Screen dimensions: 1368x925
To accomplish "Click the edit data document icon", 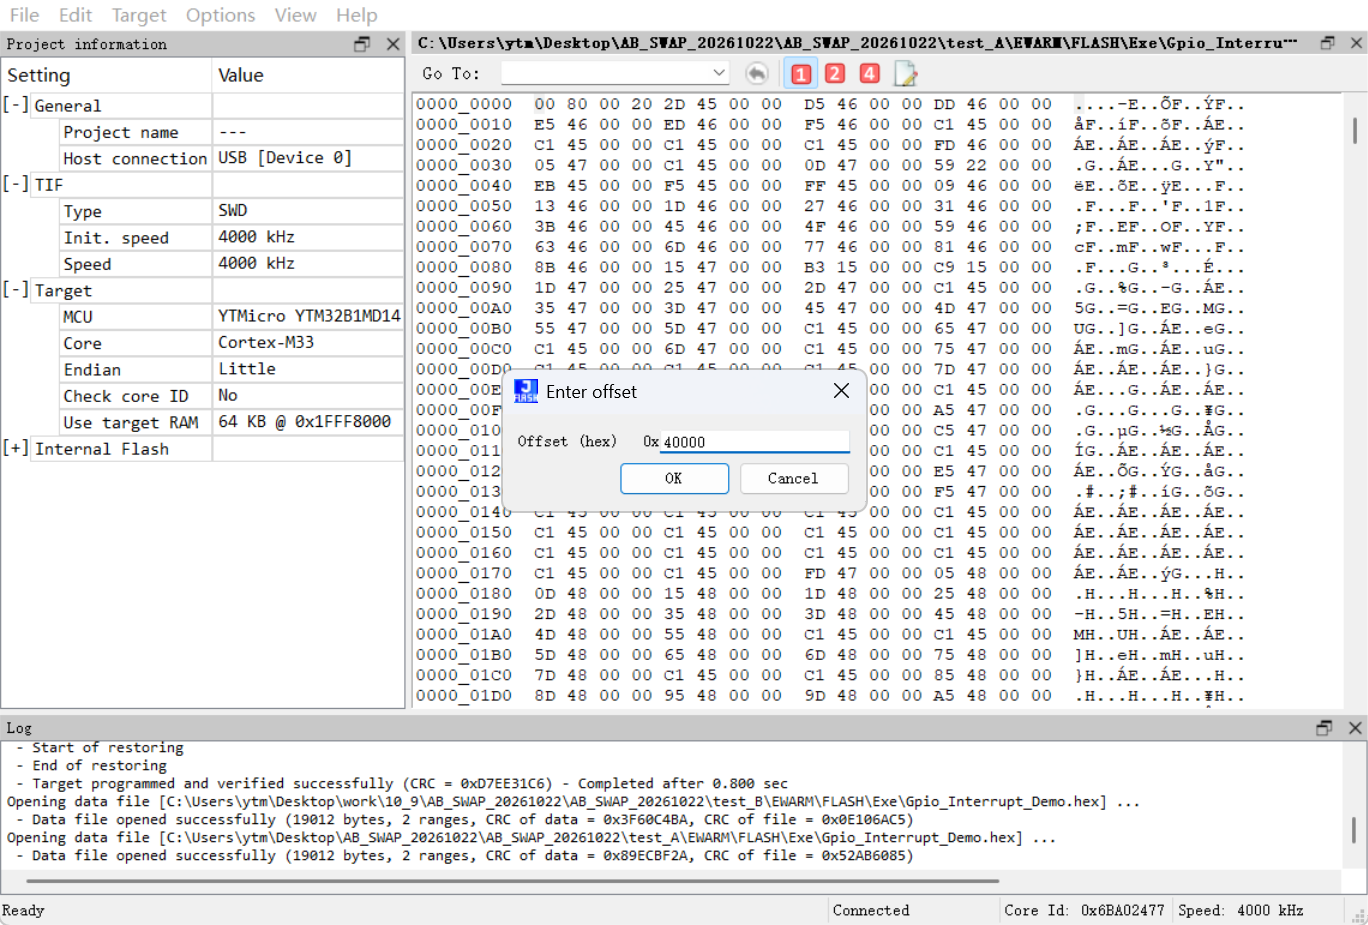I will [905, 73].
